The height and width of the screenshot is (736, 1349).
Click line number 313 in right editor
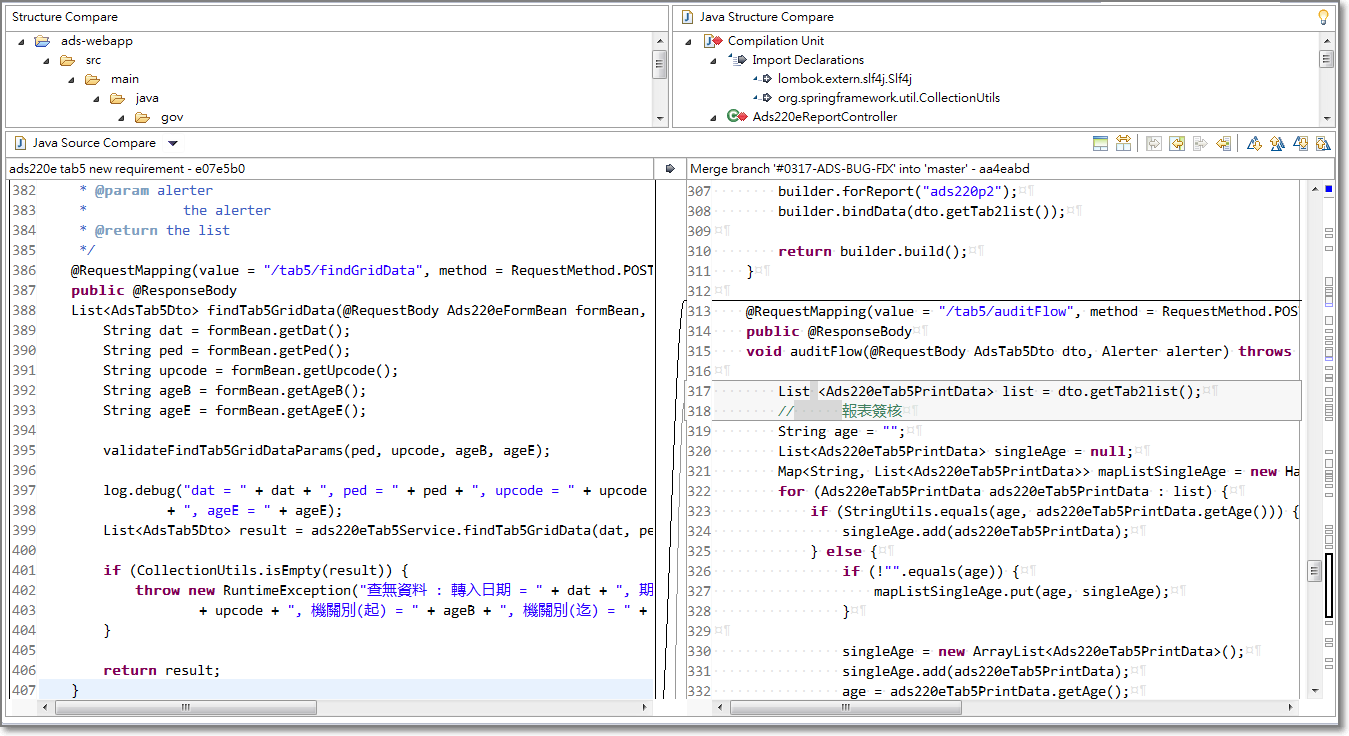coord(699,311)
